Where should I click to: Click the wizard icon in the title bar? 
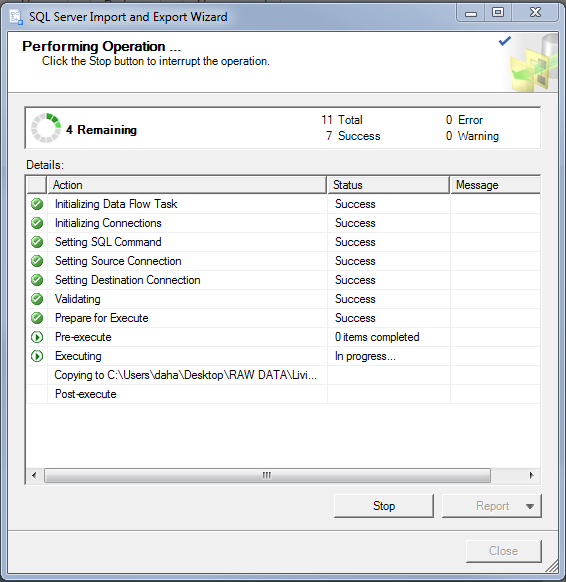click(x=16, y=17)
